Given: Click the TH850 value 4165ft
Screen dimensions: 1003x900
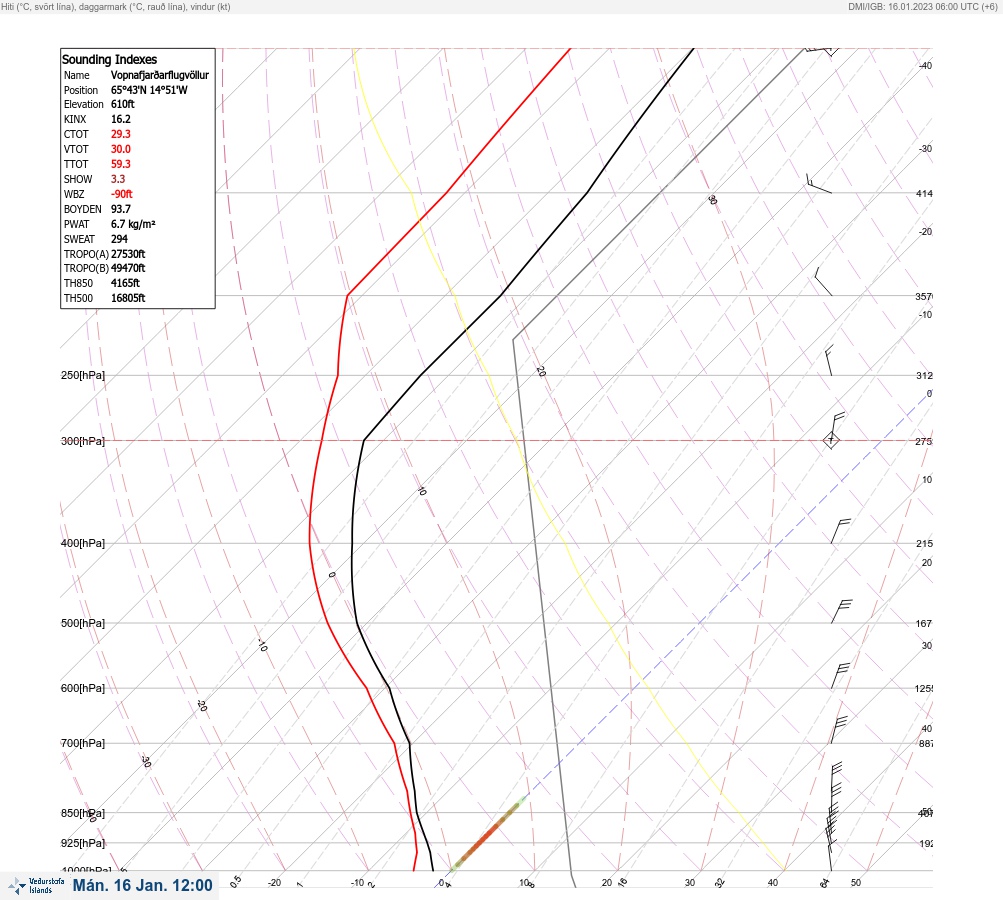Looking at the screenshot, I should point(125,283).
